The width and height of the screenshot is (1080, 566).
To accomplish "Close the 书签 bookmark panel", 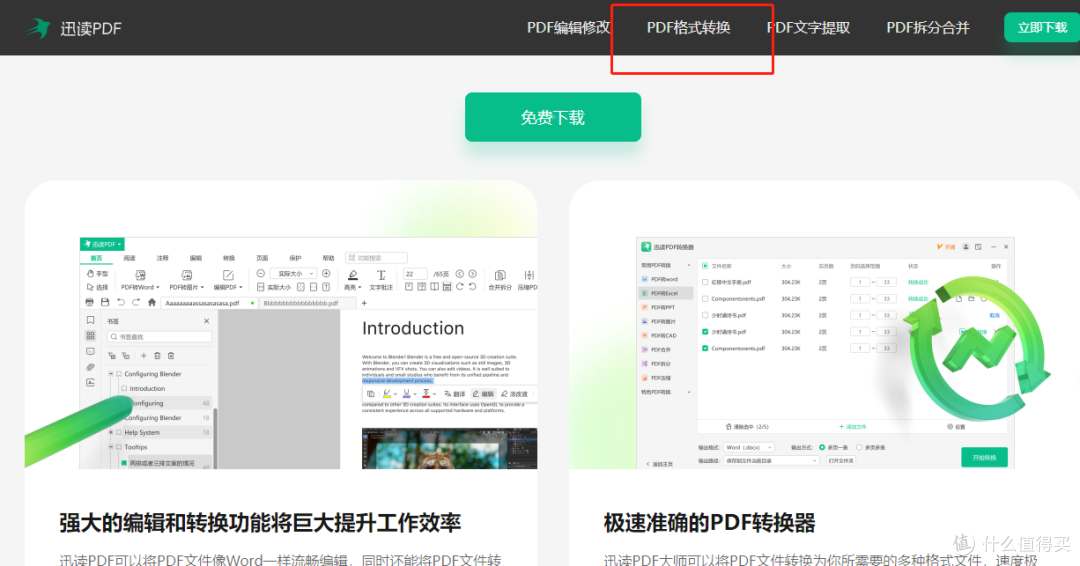I will point(207,321).
